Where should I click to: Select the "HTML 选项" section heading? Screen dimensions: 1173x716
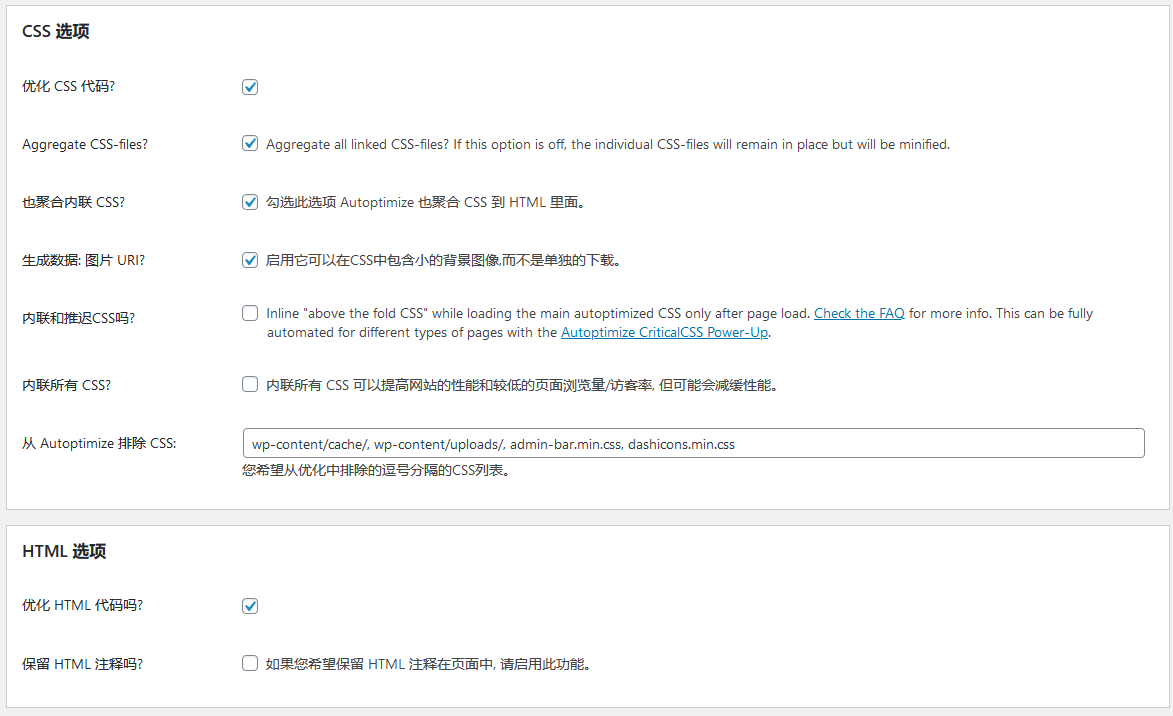click(x=60, y=551)
